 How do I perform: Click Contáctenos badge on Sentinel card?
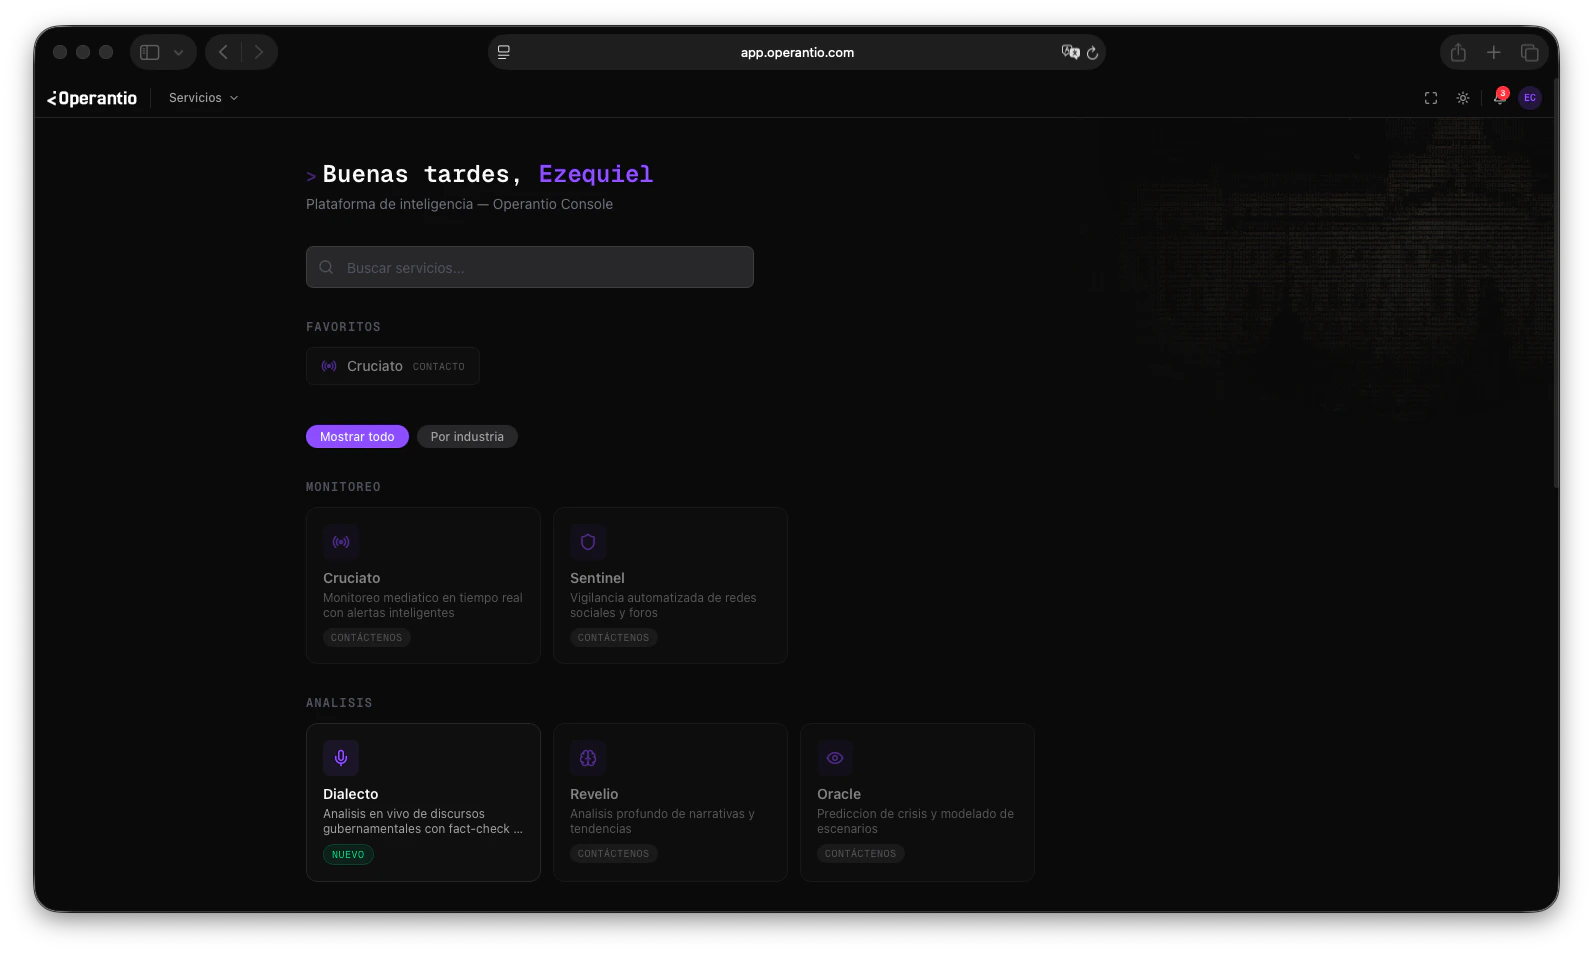pos(614,638)
